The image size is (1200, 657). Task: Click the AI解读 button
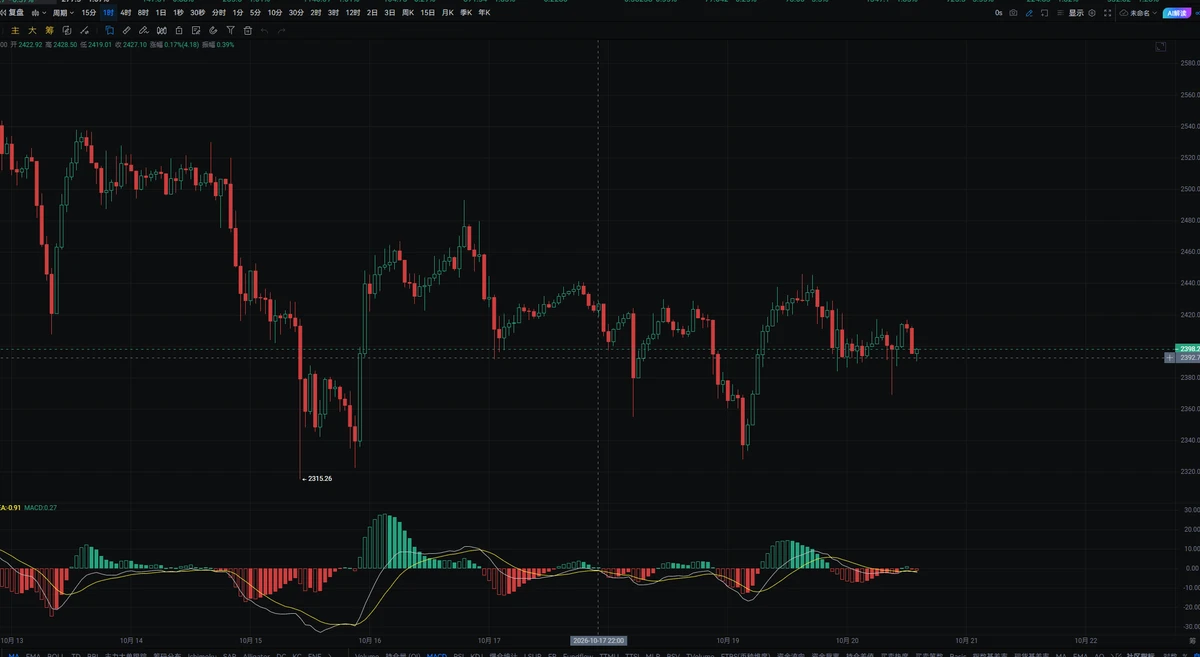(x=1177, y=13)
